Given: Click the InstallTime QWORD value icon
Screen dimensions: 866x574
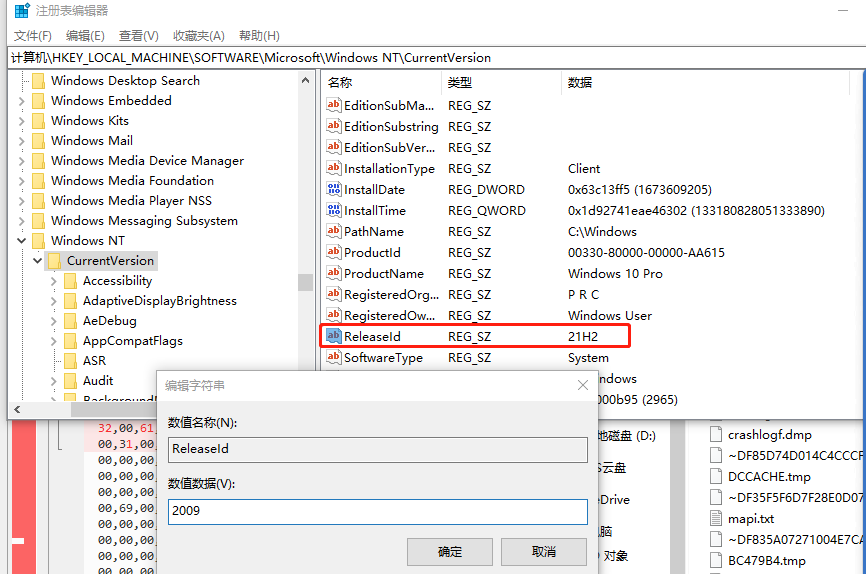Looking at the screenshot, I should click(x=334, y=210).
